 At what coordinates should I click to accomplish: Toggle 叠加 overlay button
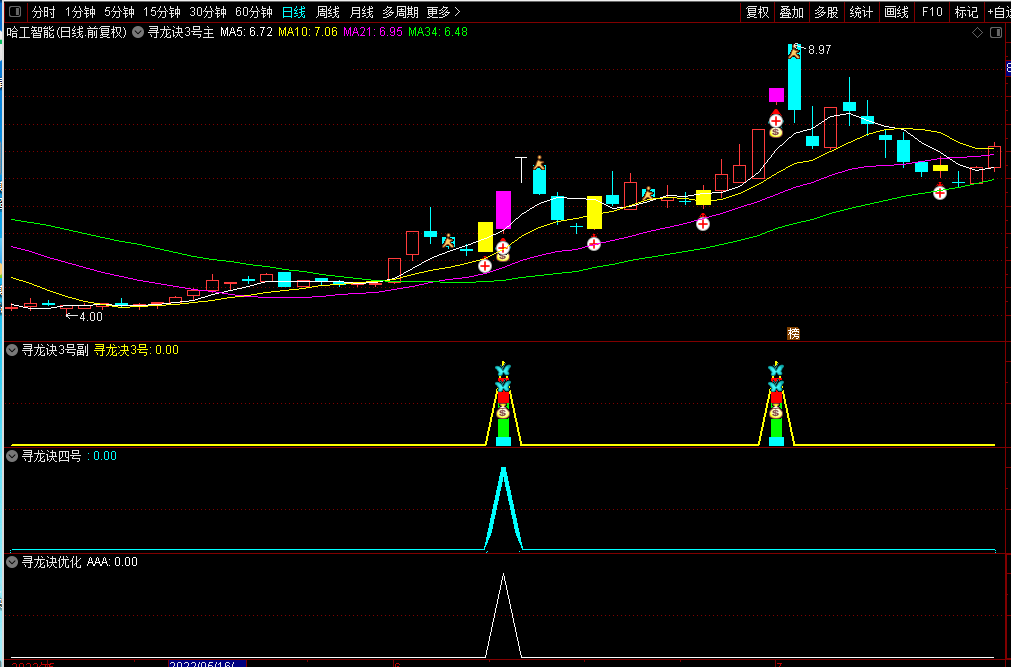pyautogui.click(x=791, y=12)
